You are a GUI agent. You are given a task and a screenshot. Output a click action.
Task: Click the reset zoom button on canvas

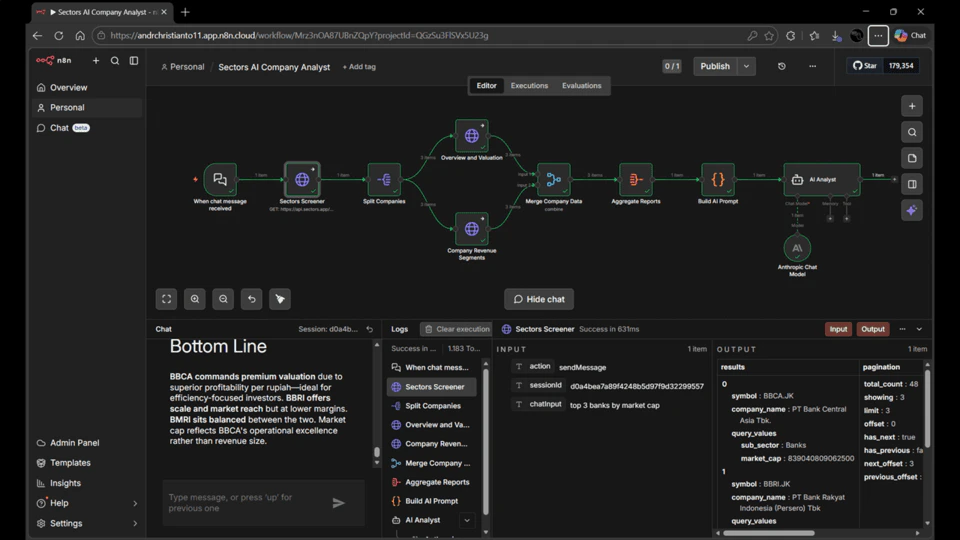252,299
